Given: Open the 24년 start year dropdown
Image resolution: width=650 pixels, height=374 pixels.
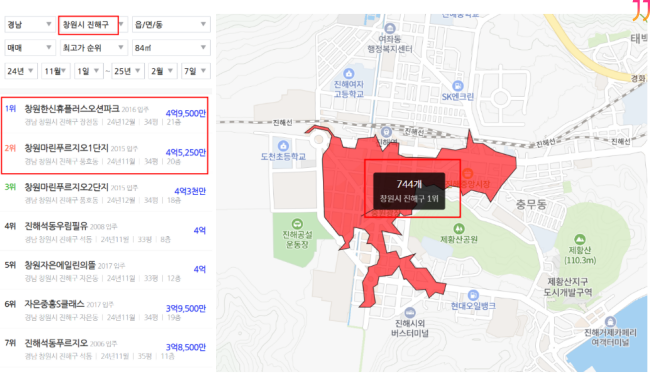Looking at the screenshot, I should point(21,71).
